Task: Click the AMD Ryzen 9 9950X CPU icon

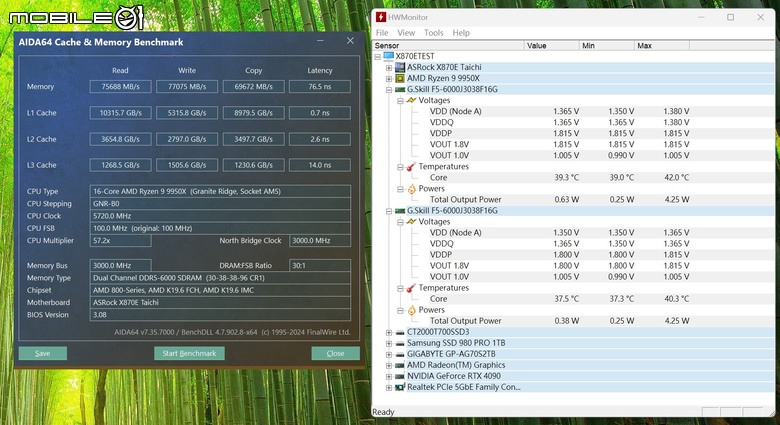Action: pyautogui.click(x=400, y=78)
